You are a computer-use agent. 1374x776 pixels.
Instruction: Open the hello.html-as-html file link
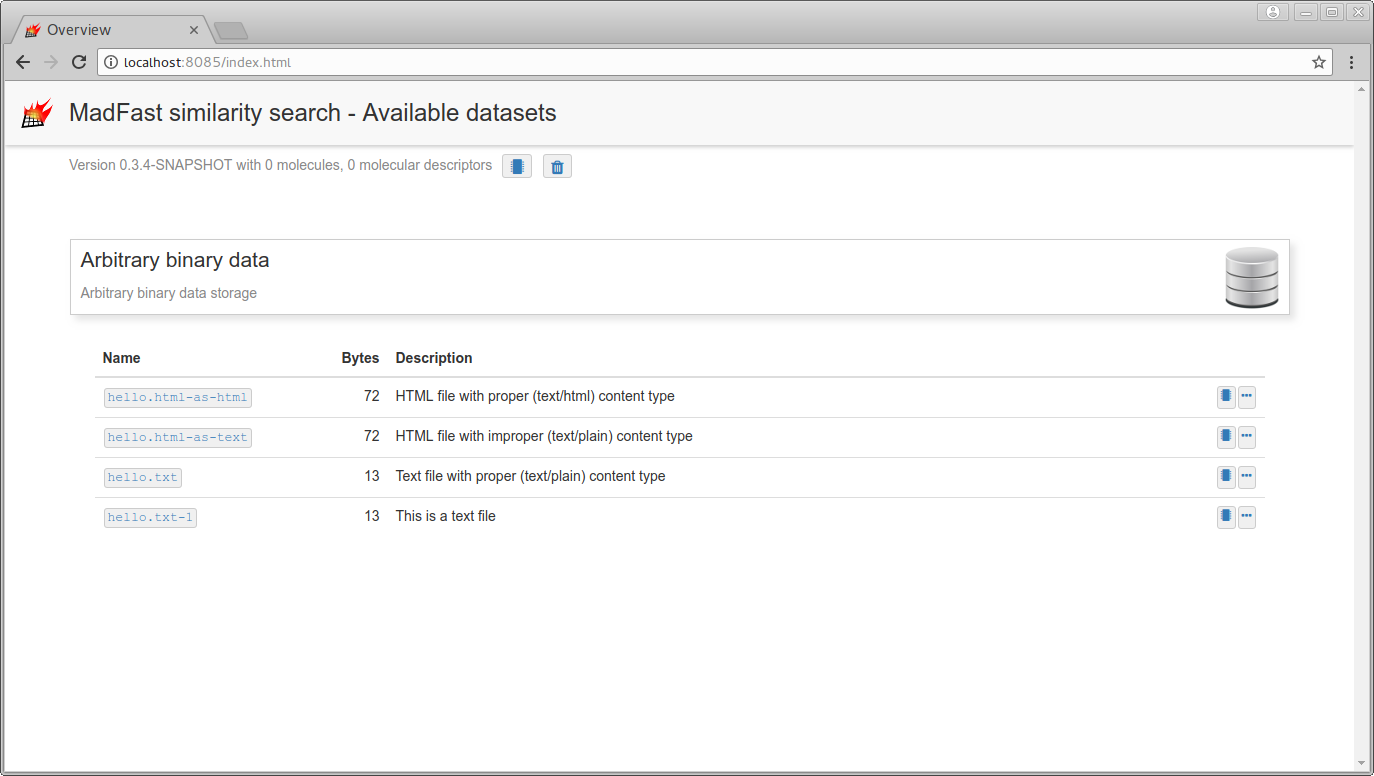point(177,398)
